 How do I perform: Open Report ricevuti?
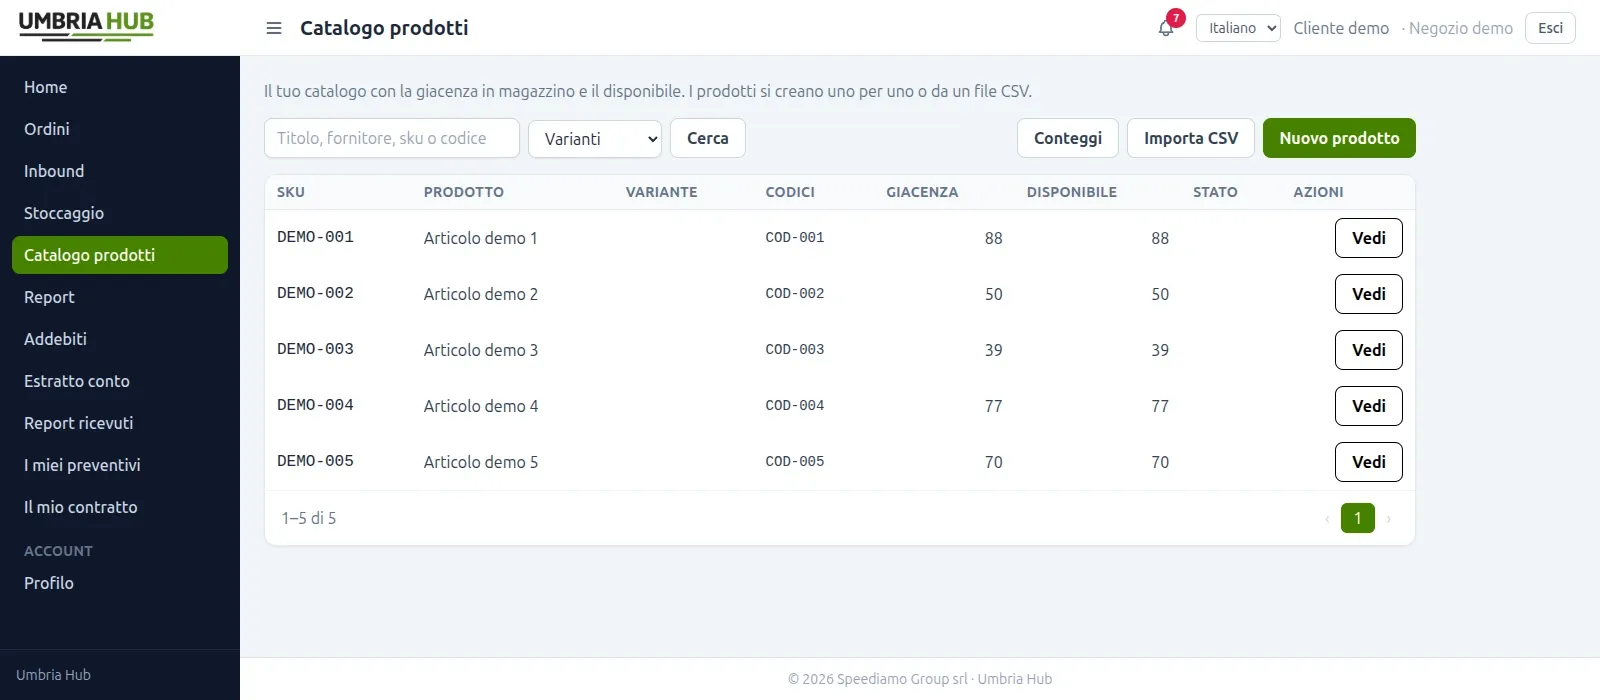(x=120, y=423)
